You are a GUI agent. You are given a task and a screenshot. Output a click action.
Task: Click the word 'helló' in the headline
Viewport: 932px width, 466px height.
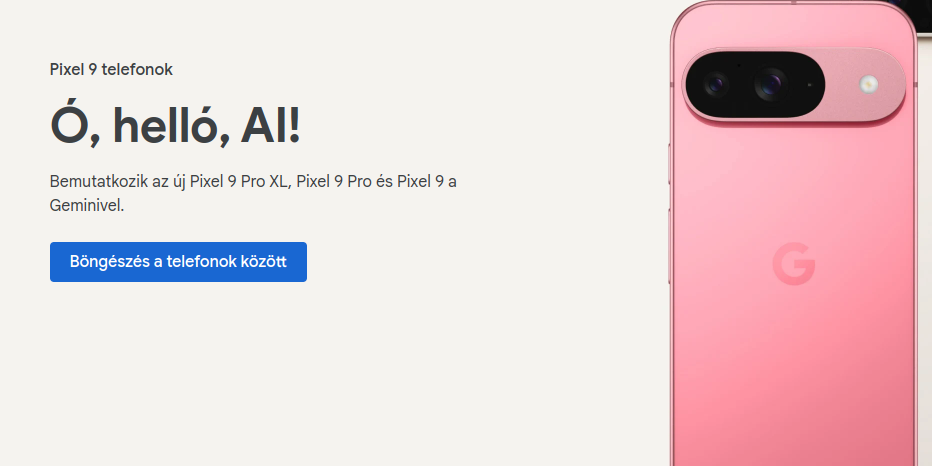(x=165, y=125)
